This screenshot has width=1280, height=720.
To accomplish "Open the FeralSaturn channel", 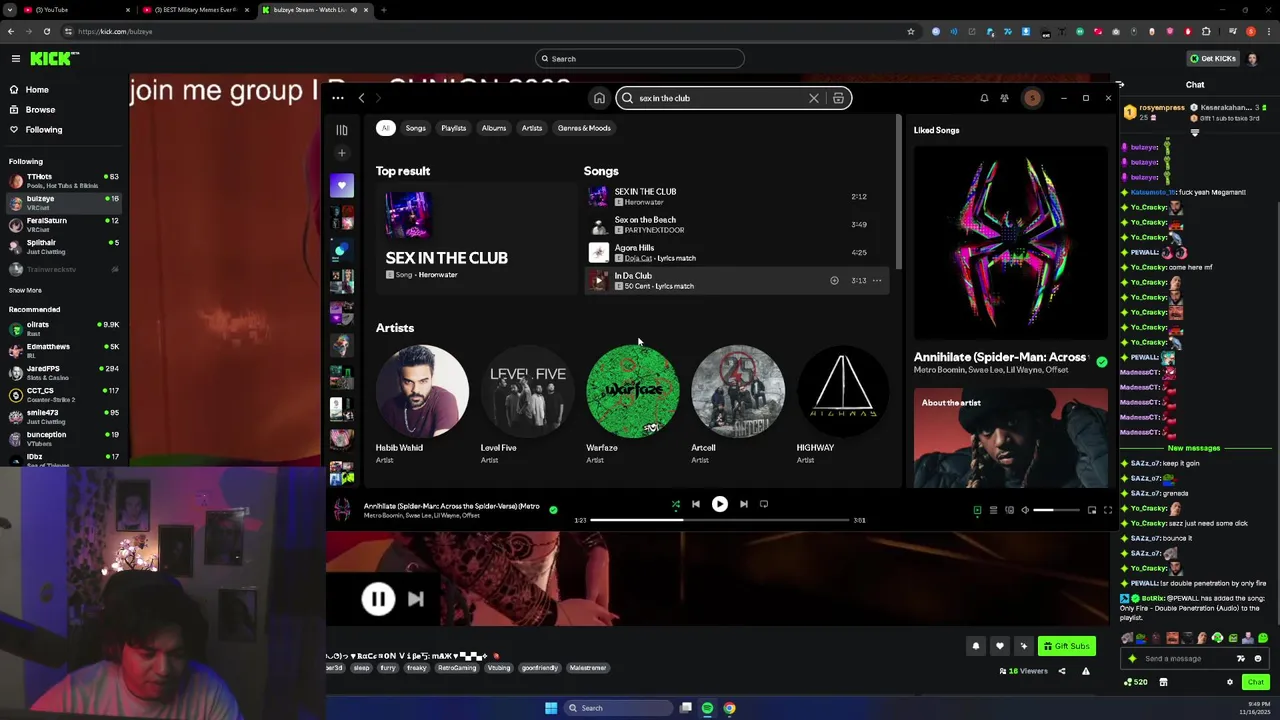I will point(64,225).
